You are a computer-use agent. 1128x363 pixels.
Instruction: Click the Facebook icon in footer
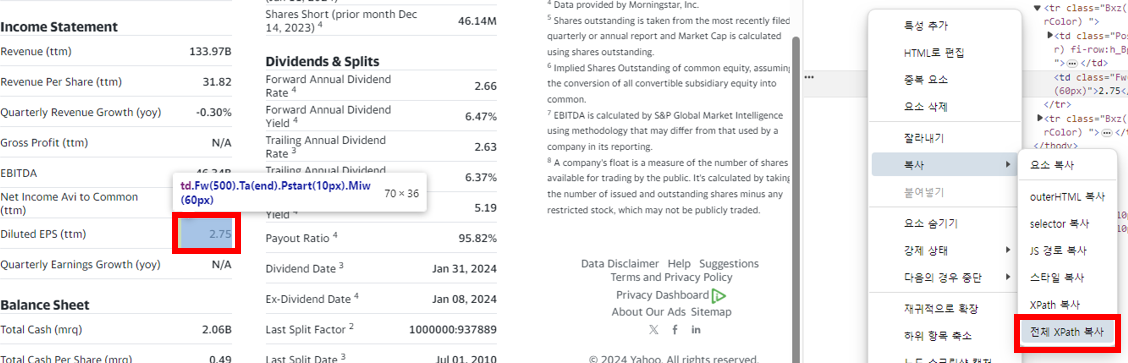675,330
